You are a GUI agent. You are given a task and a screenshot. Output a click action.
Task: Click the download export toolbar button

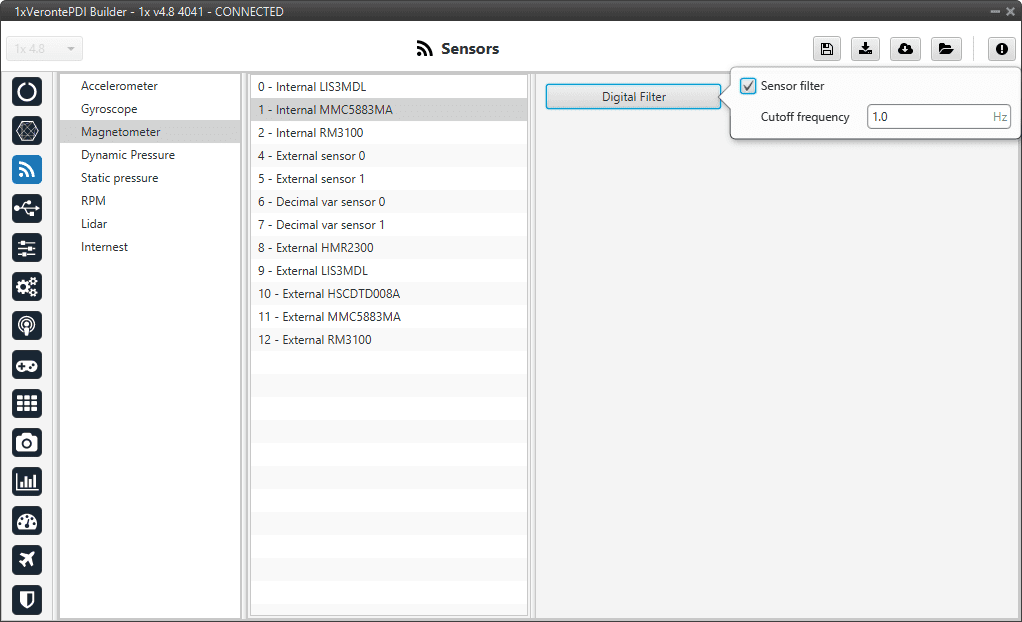[x=866, y=49]
